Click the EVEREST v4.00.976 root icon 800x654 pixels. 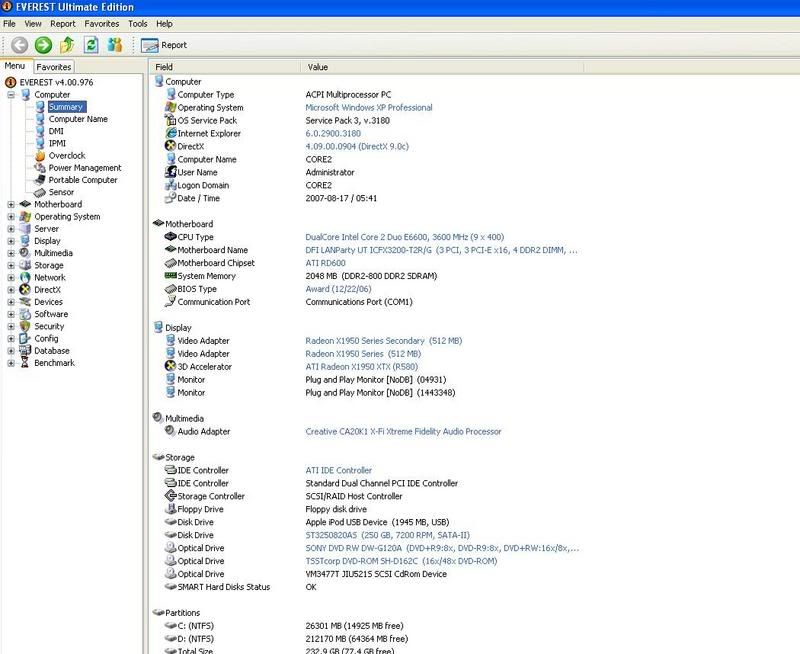[10, 82]
